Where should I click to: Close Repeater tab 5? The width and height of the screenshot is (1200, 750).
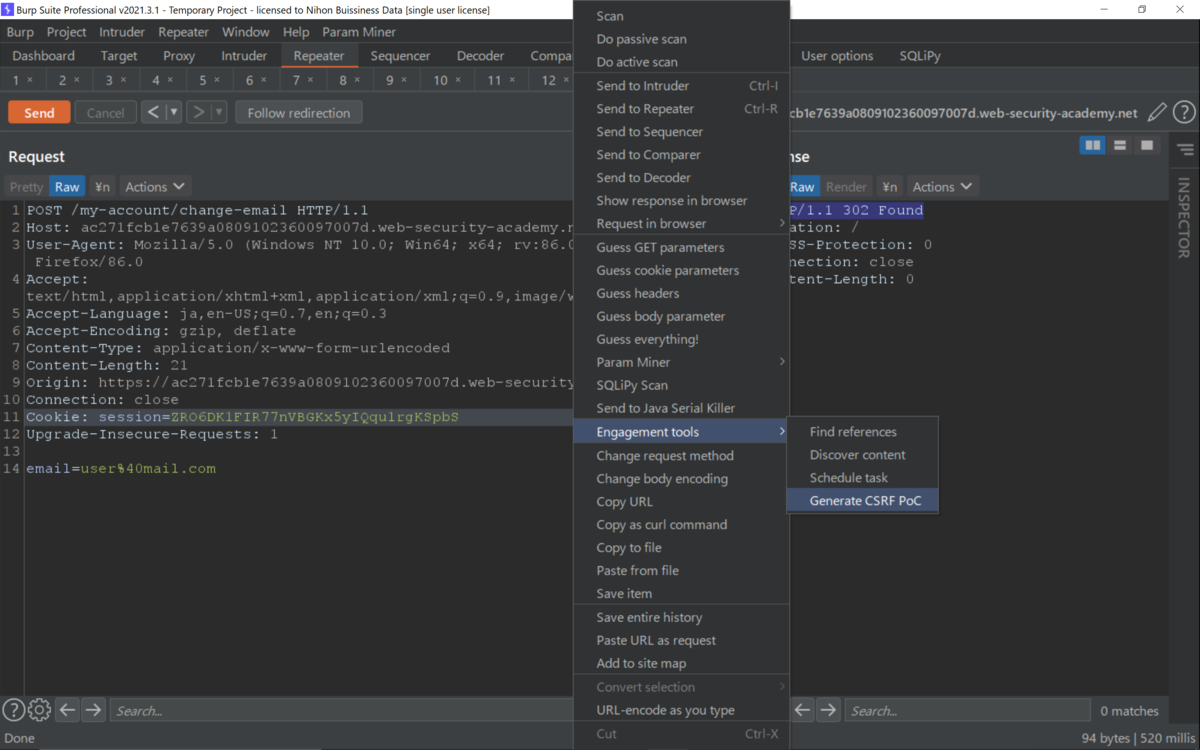pos(217,80)
